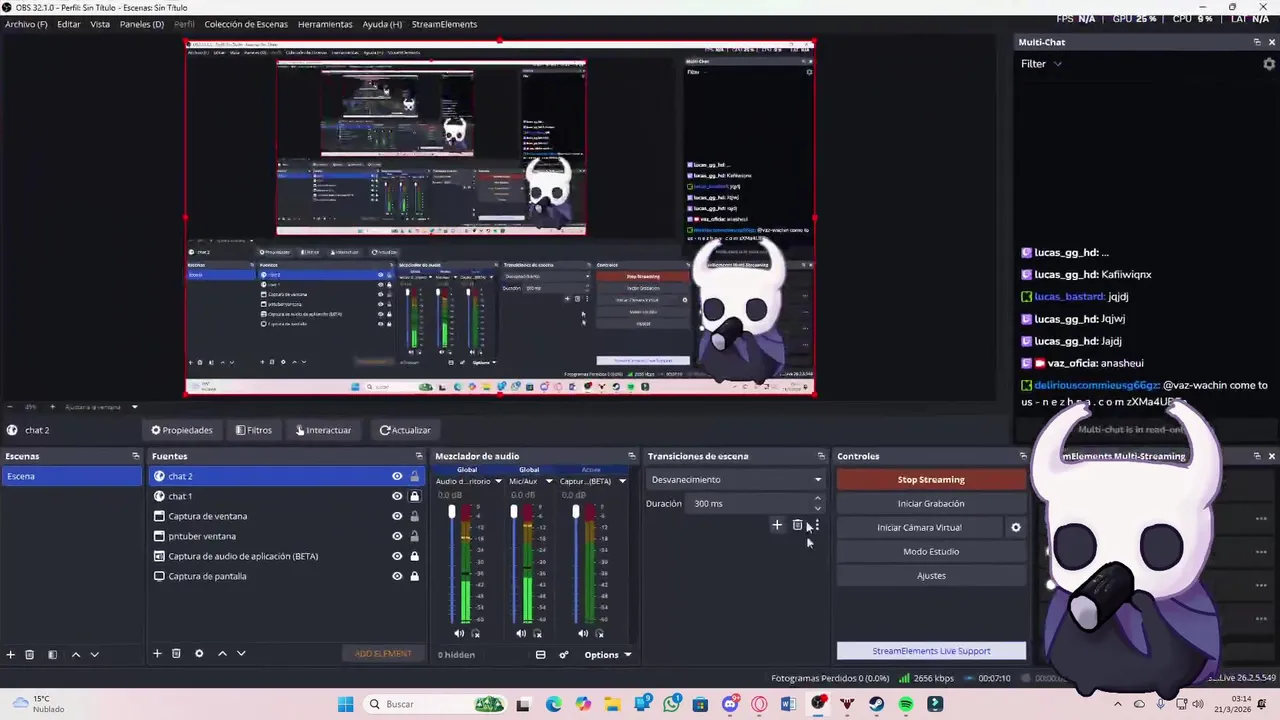The width and height of the screenshot is (1280, 720).
Task: Open mixer Options dropdown
Action: pyautogui.click(x=607, y=655)
